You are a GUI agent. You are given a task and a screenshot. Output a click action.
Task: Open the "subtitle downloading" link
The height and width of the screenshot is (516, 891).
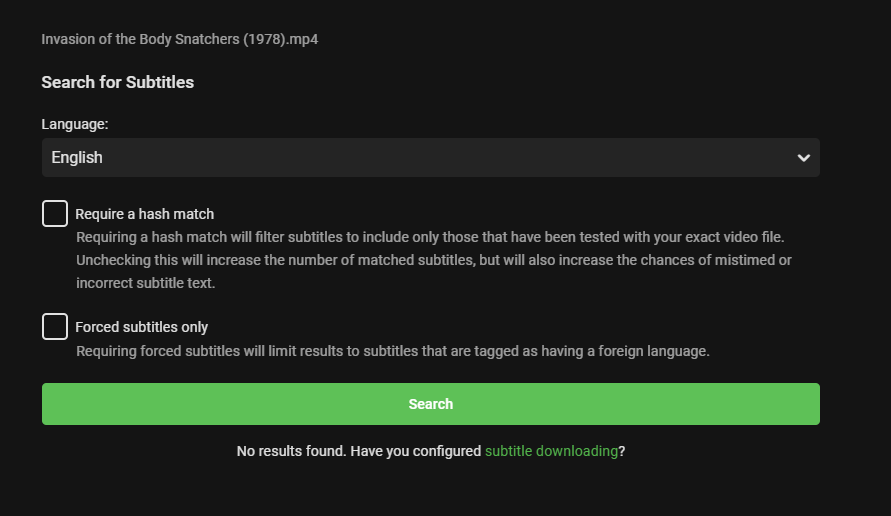[551, 451]
